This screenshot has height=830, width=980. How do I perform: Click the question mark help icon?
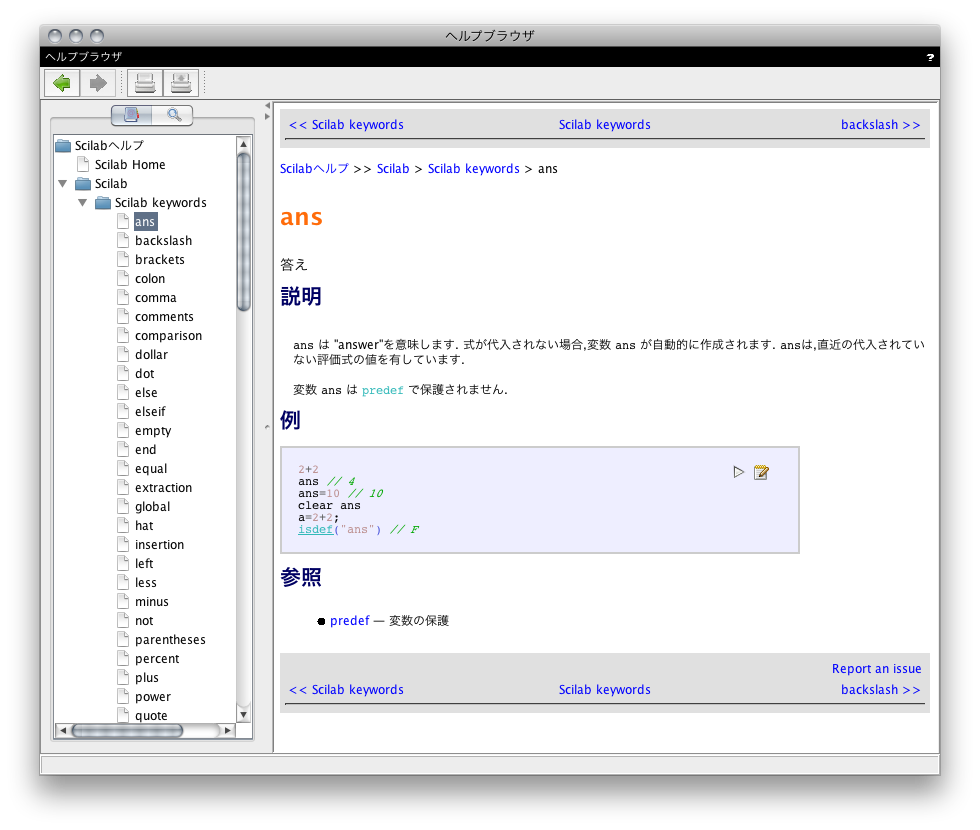point(930,57)
